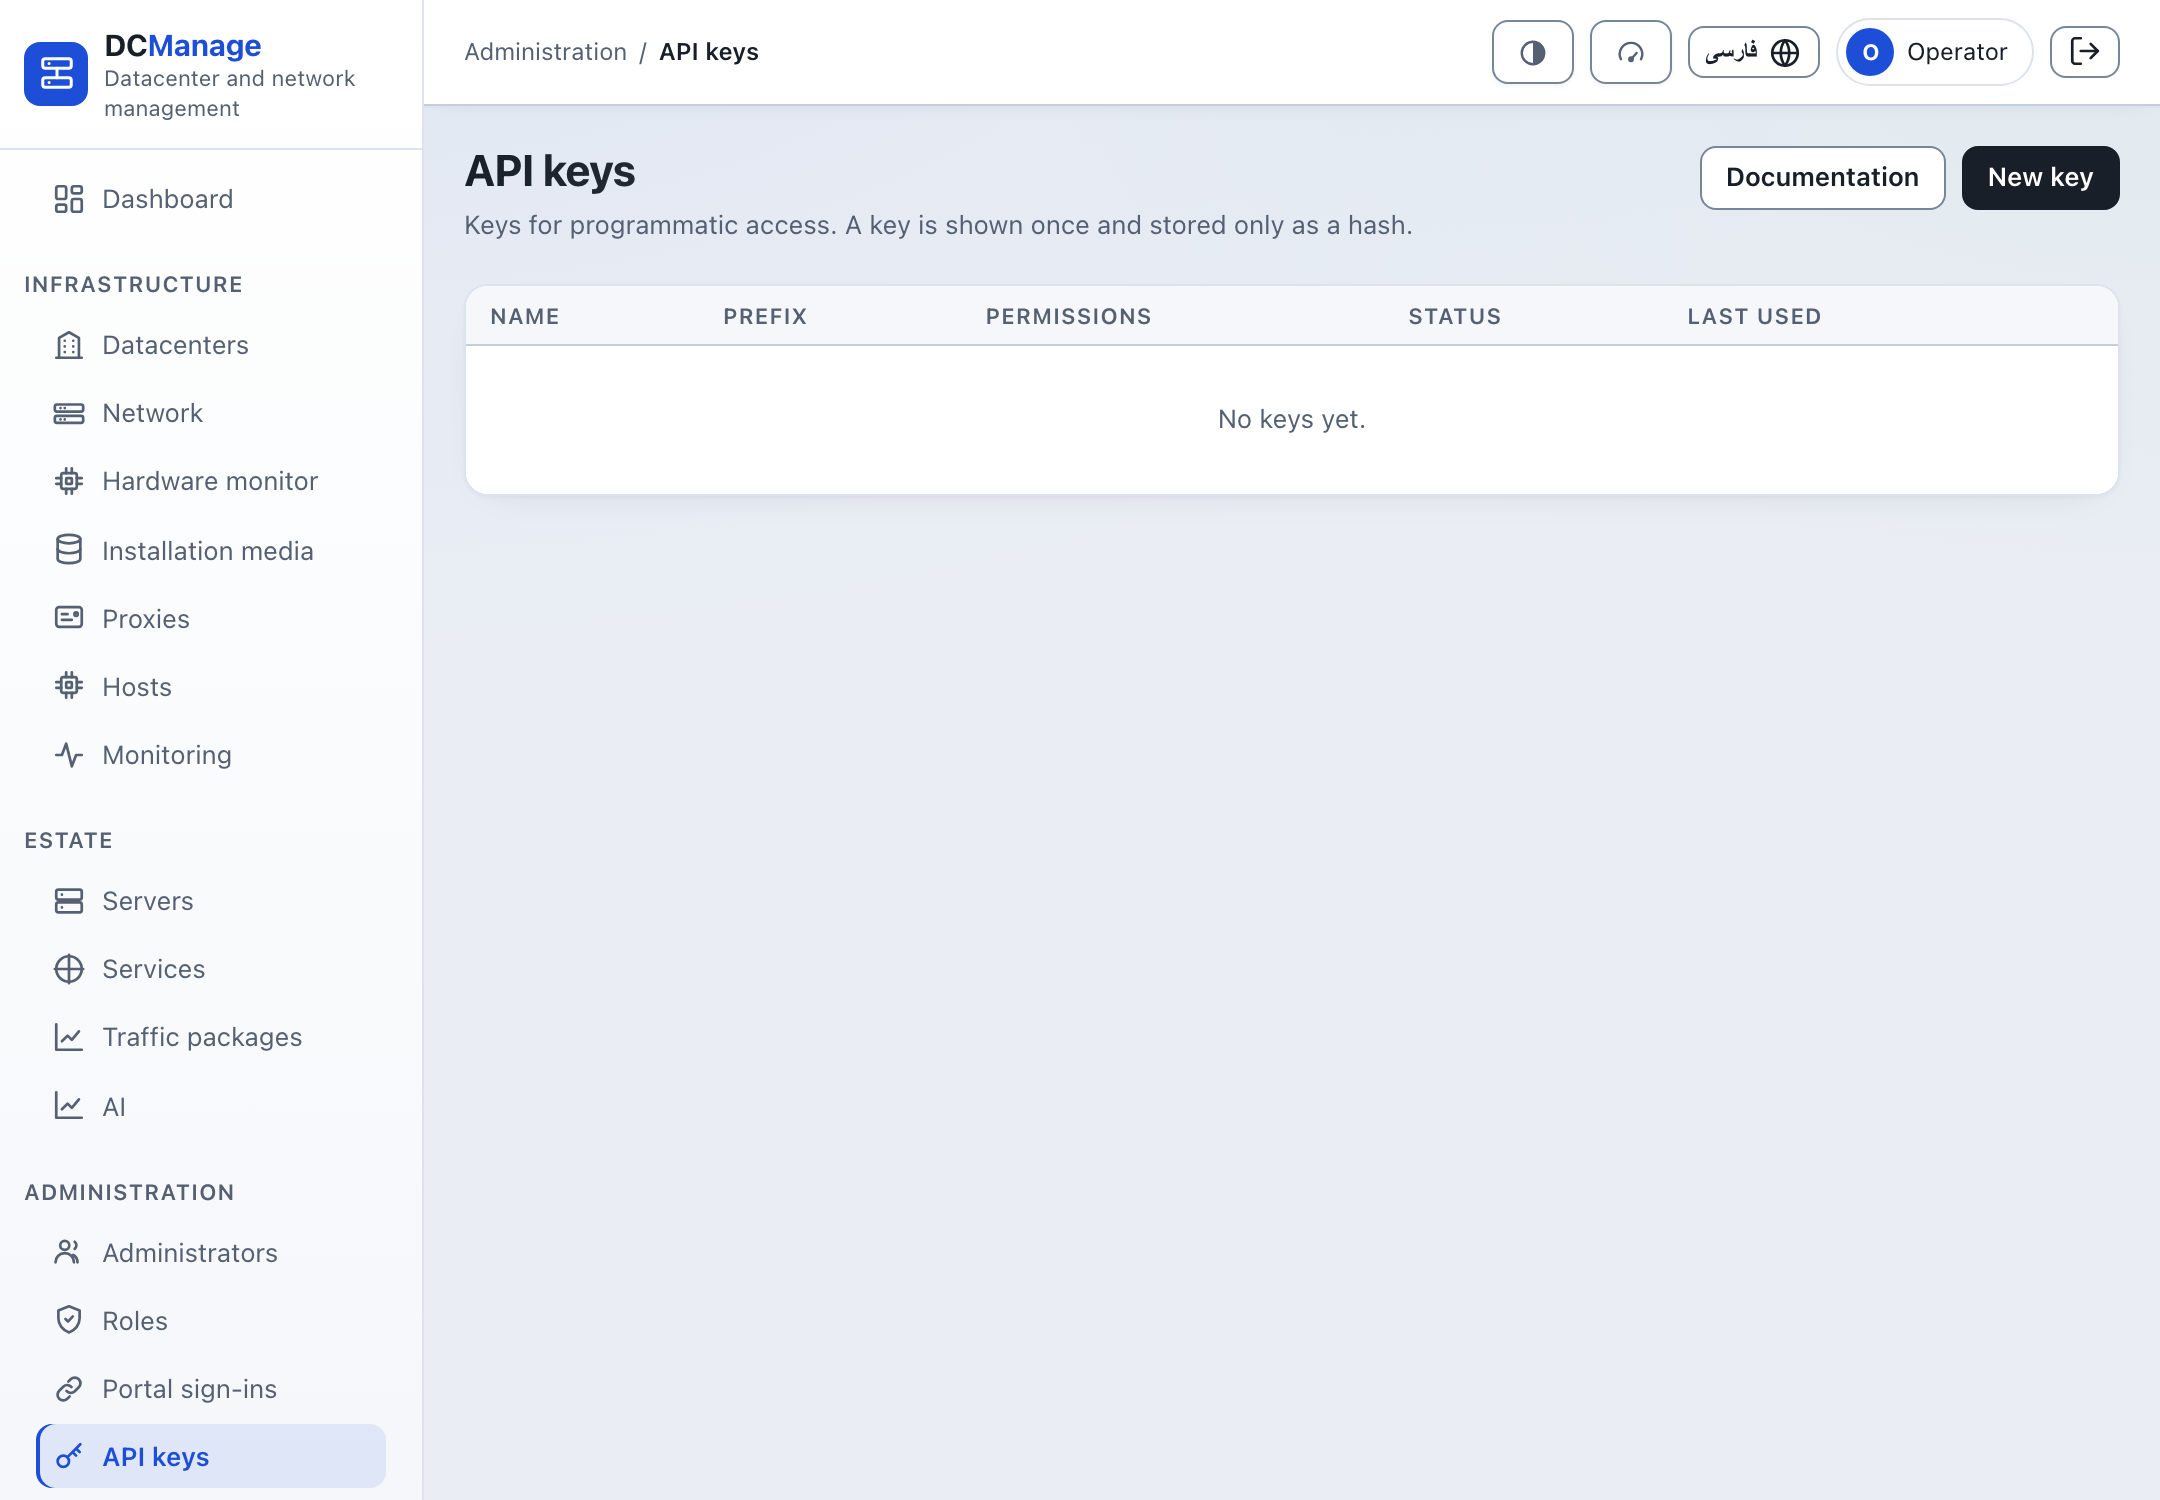The image size is (2160, 1500).
Task: Click the API keys key icon
Action: pyautogui.click(x=69, y=1456)
